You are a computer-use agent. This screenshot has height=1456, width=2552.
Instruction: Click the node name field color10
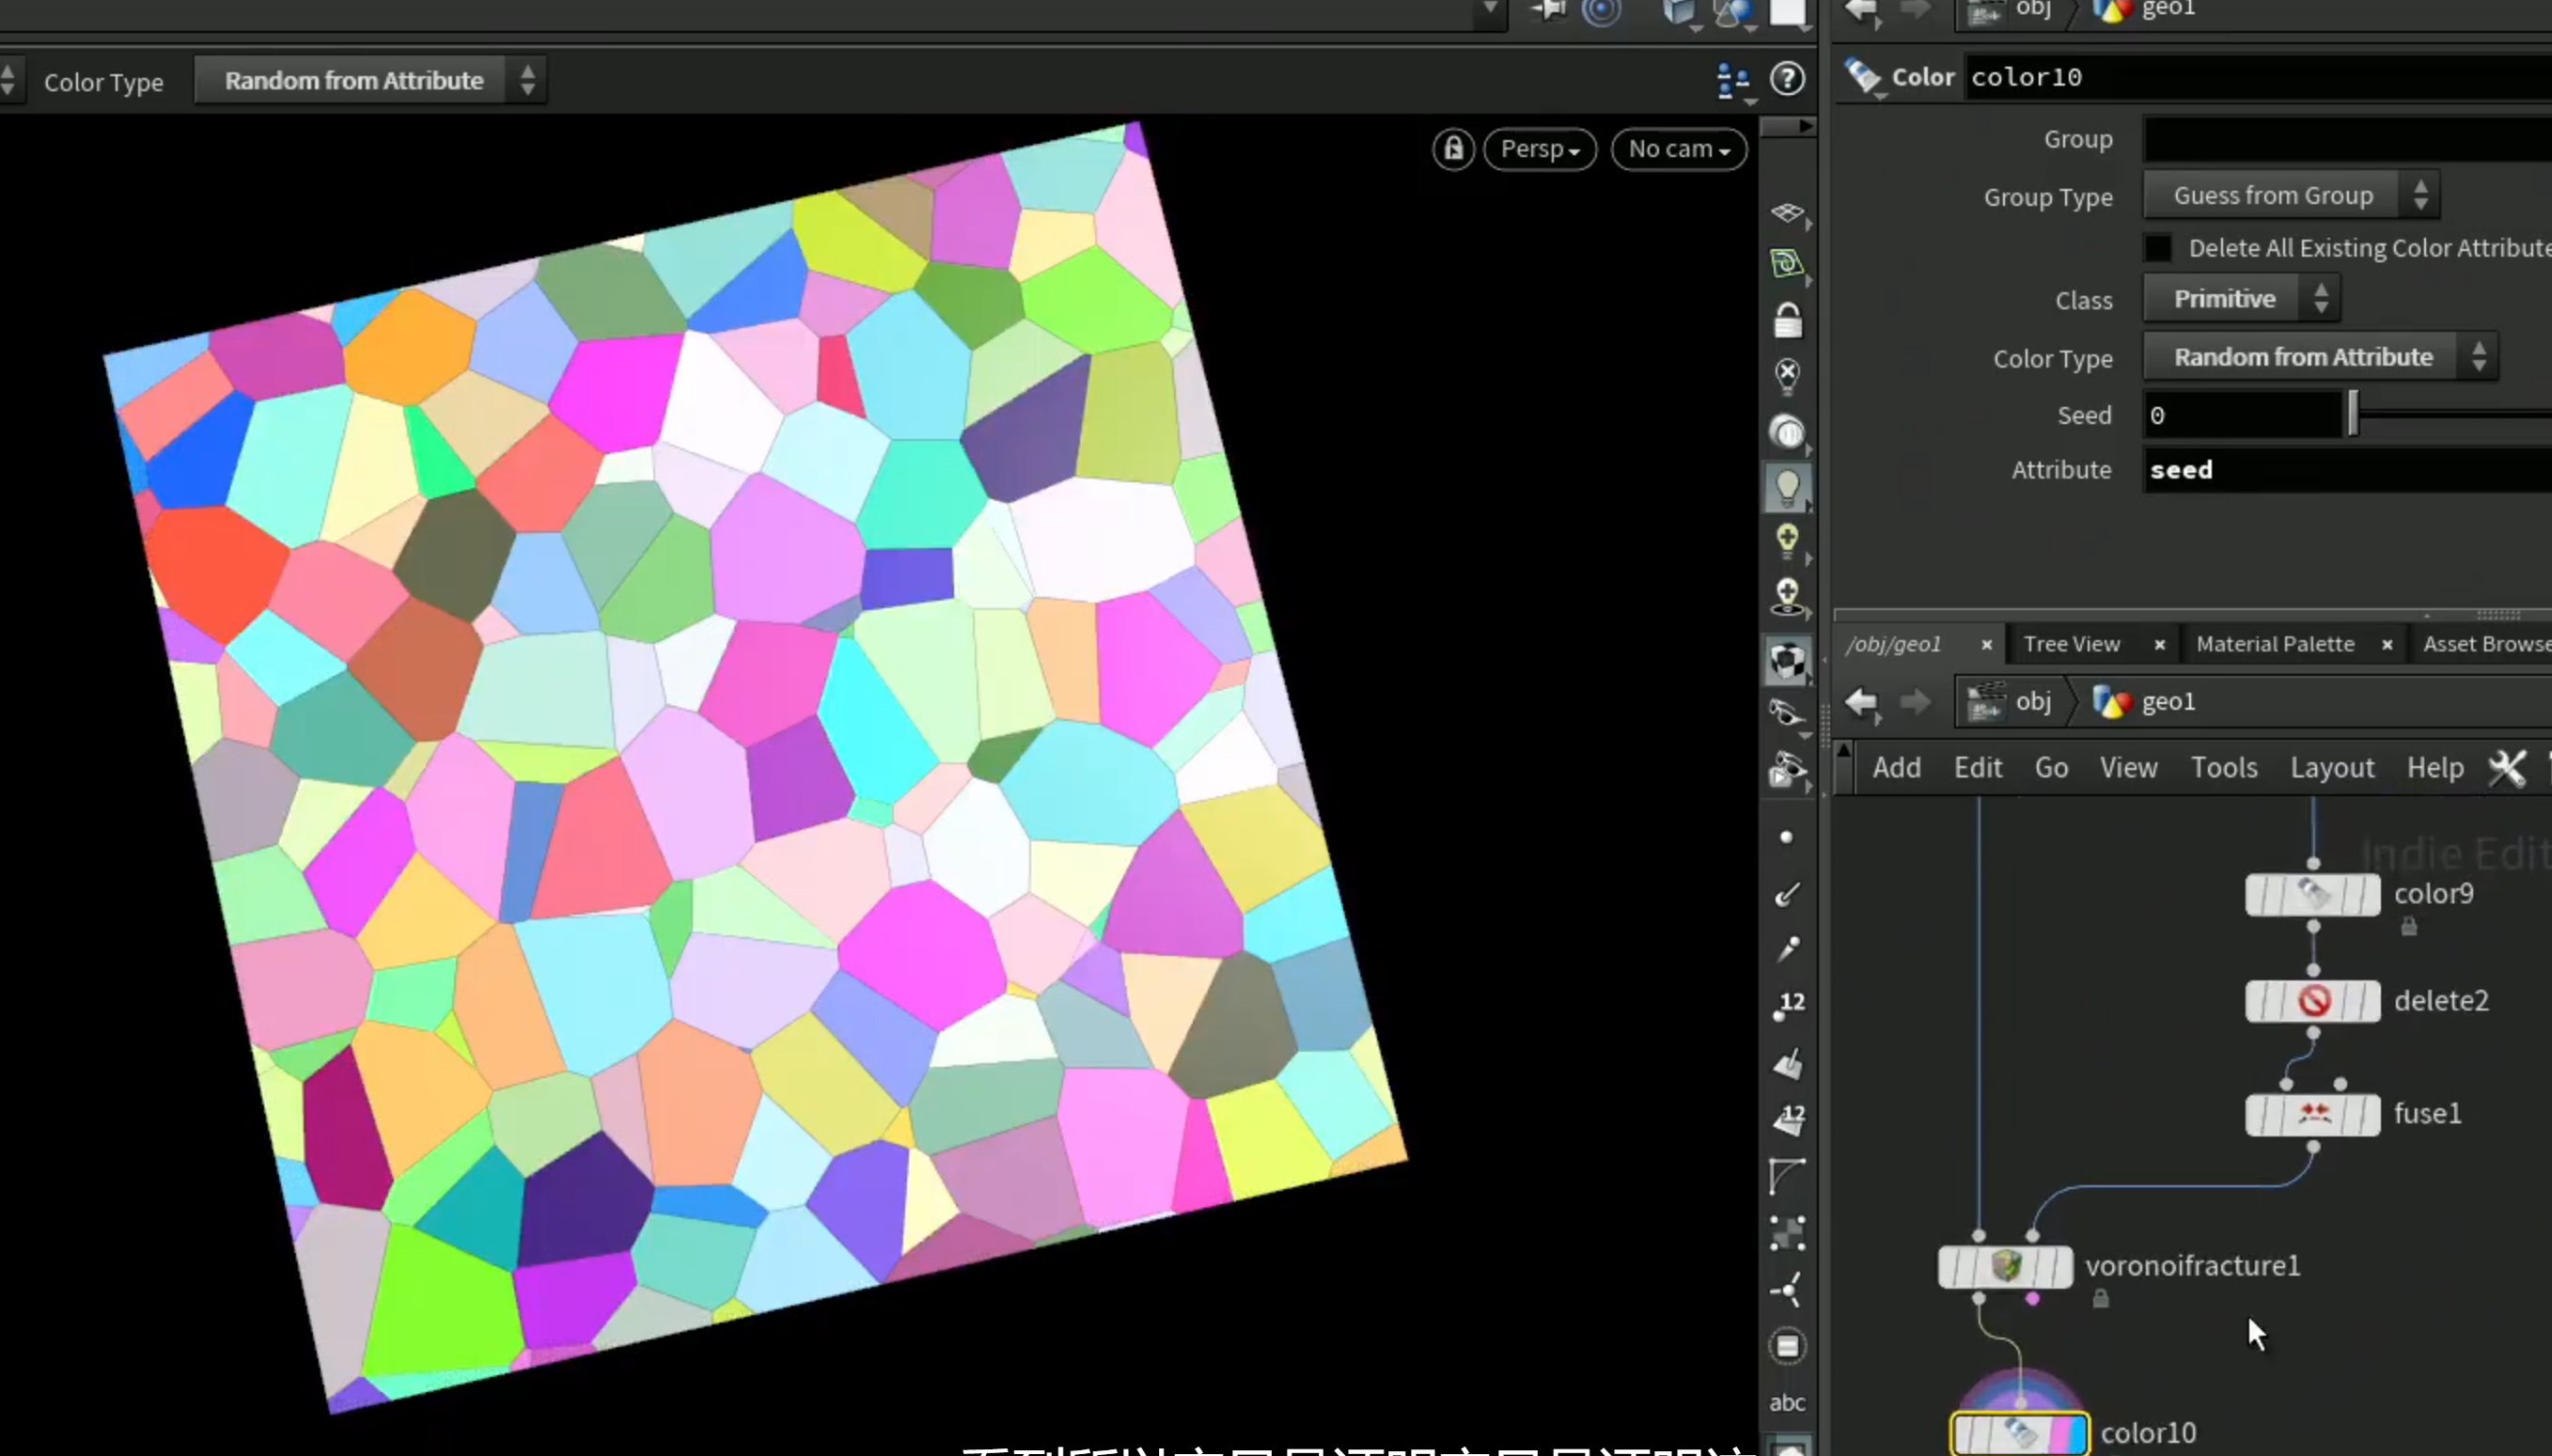[2259, 77]
